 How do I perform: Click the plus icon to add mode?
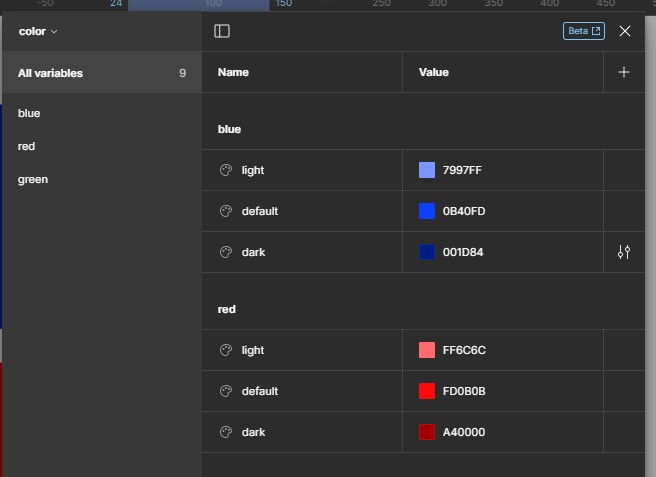tap(624, 72)
